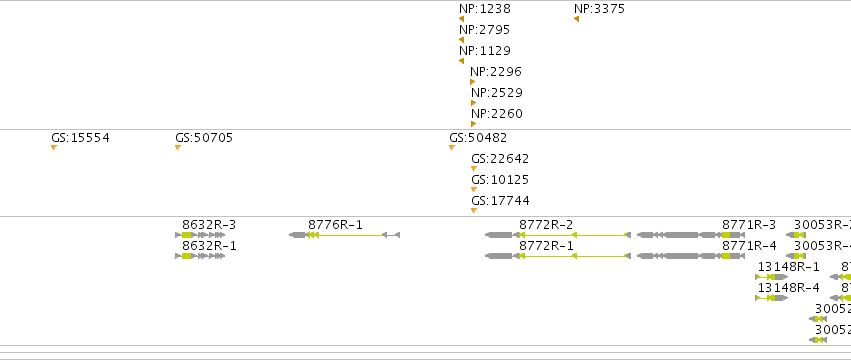Screen dimensions: 851x360
Task: Select the 8632R-3 gene model
Action: 200,235
